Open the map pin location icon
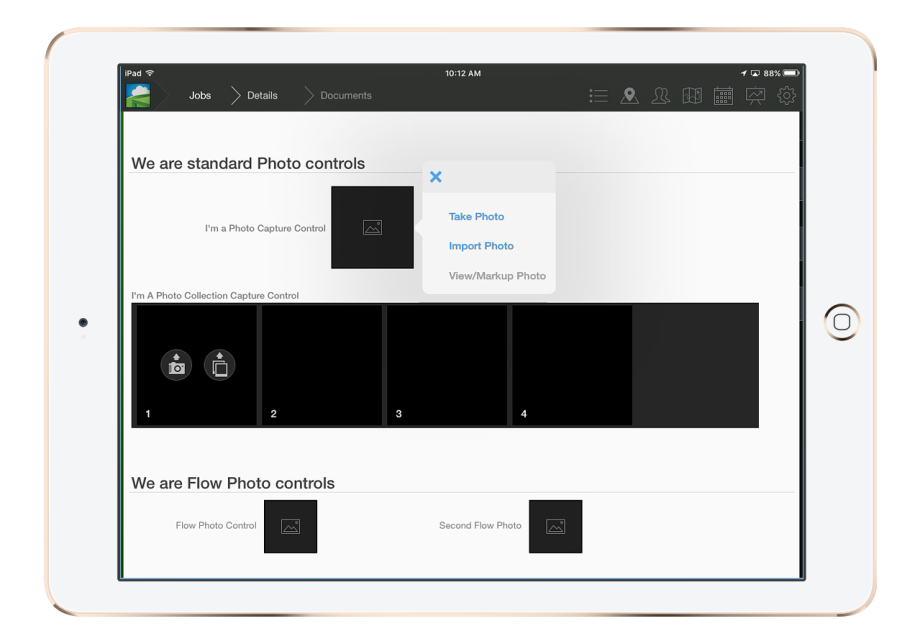This screenshot has height=644, width=920. pos(630,96)
